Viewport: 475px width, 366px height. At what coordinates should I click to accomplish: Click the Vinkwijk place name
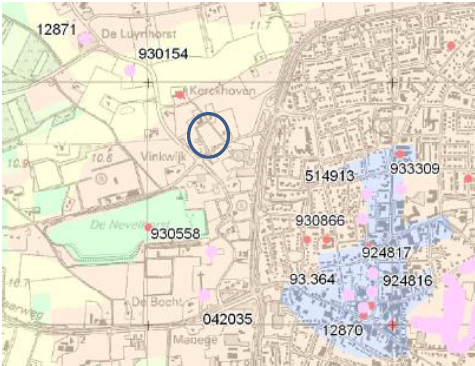tap(164, 157)
